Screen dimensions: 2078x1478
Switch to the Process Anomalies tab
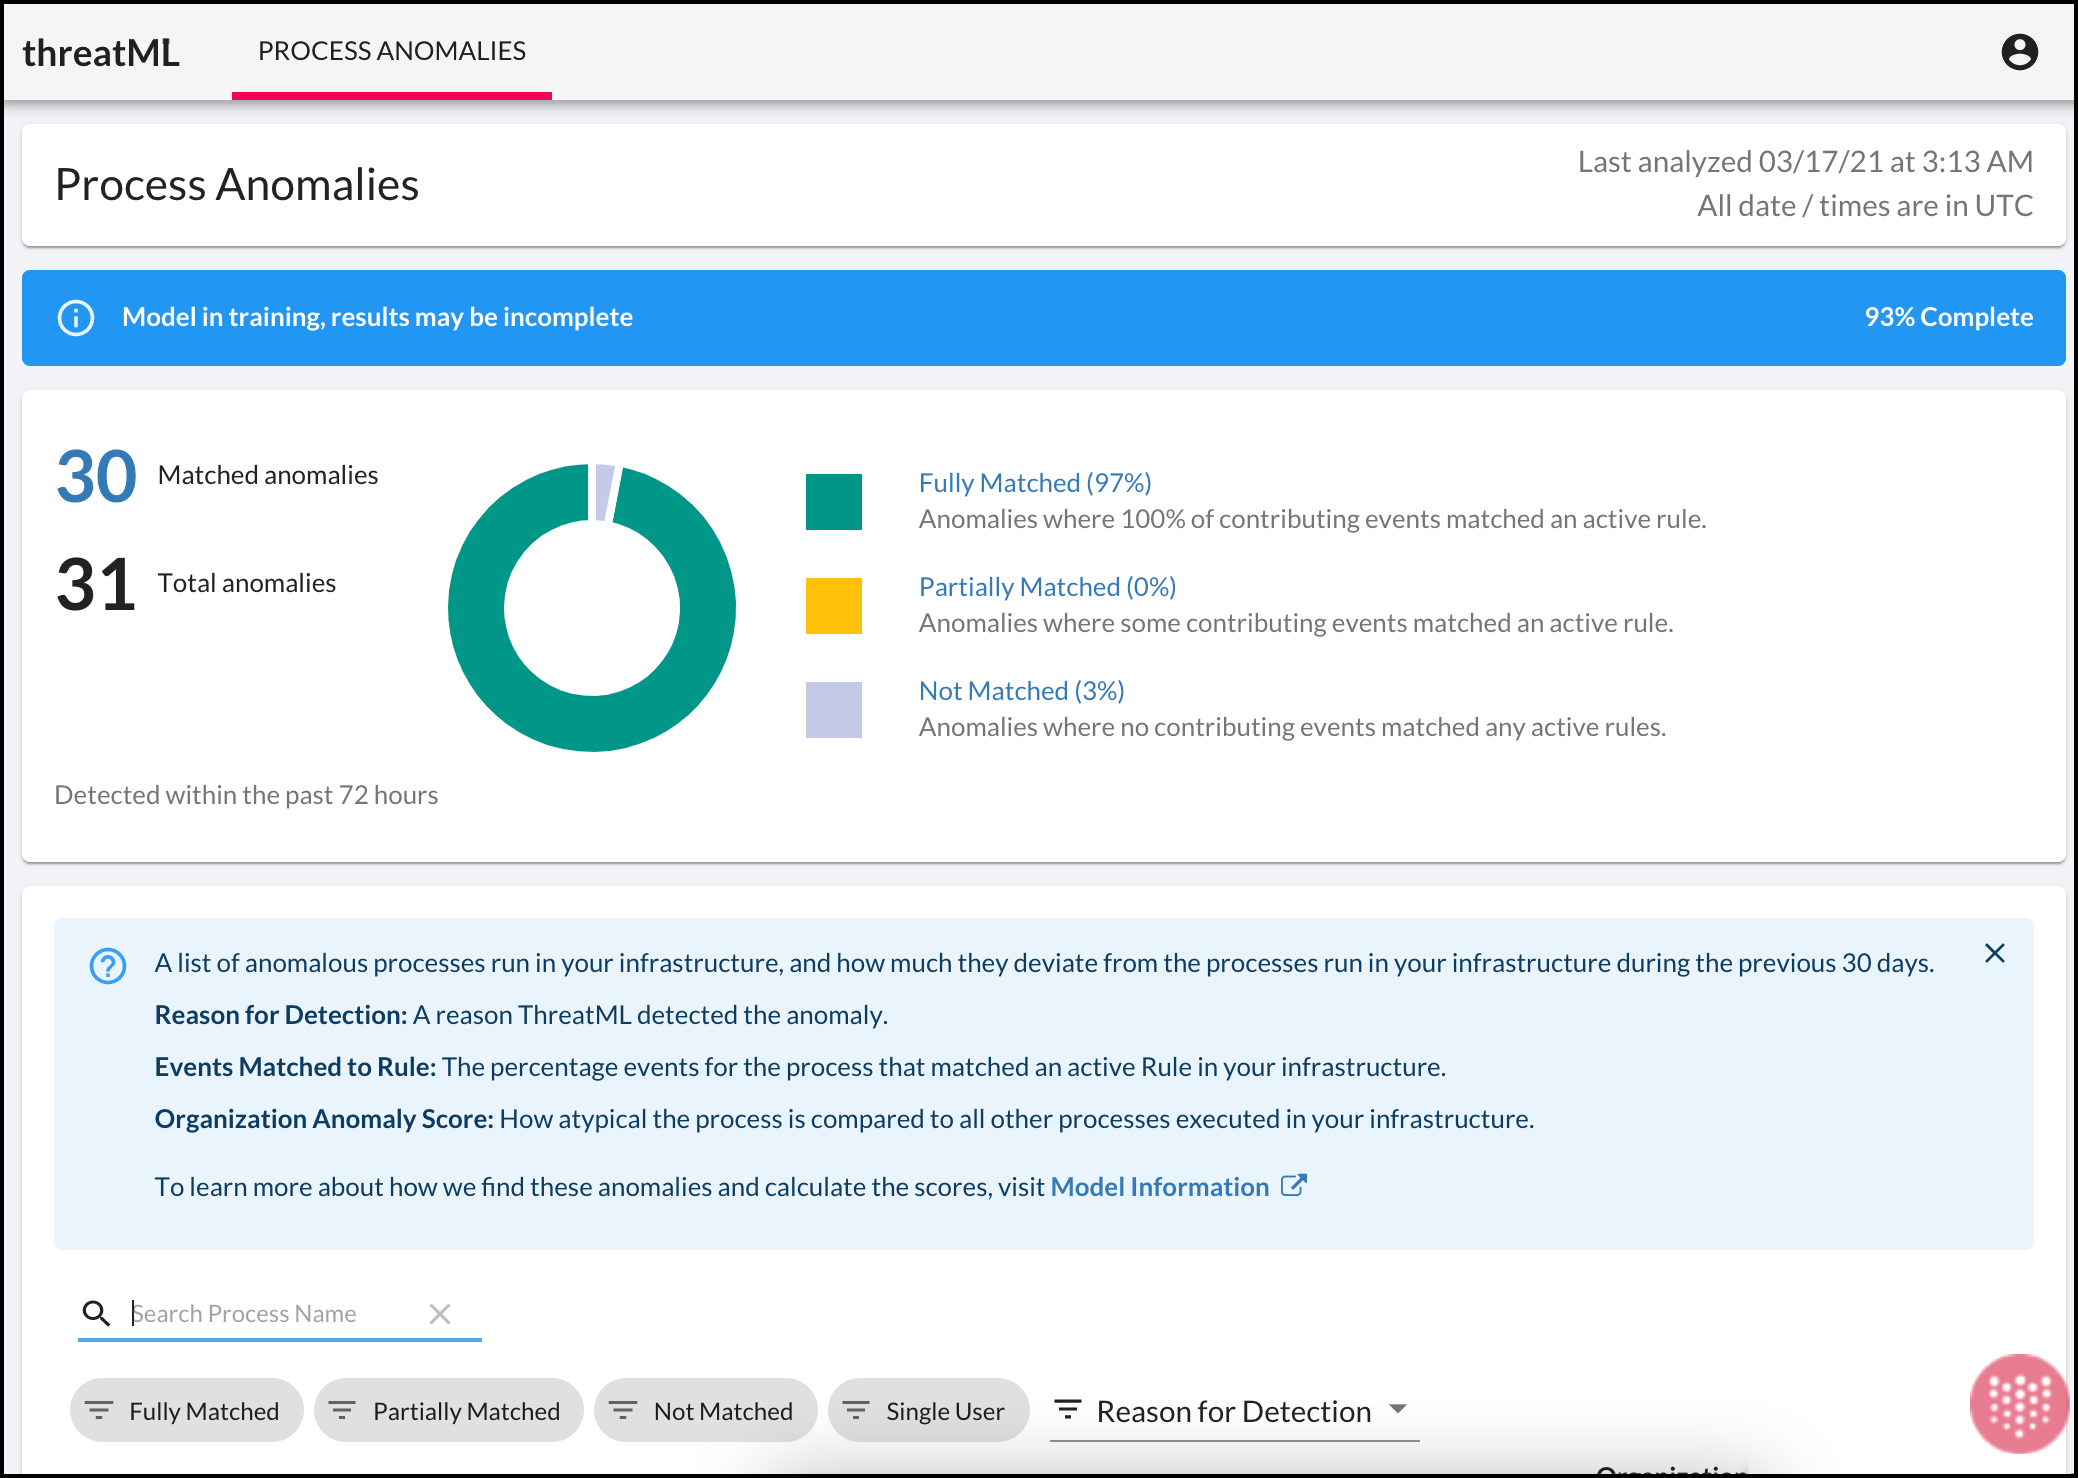391,51
